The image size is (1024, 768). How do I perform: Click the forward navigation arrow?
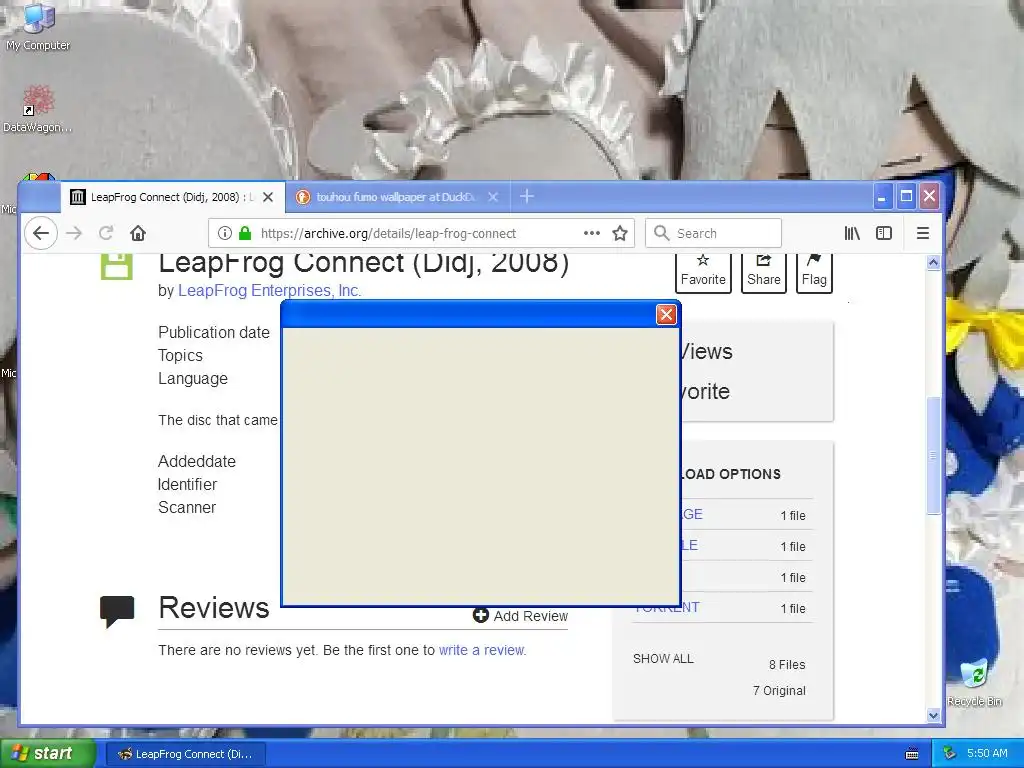pos(74,233)
